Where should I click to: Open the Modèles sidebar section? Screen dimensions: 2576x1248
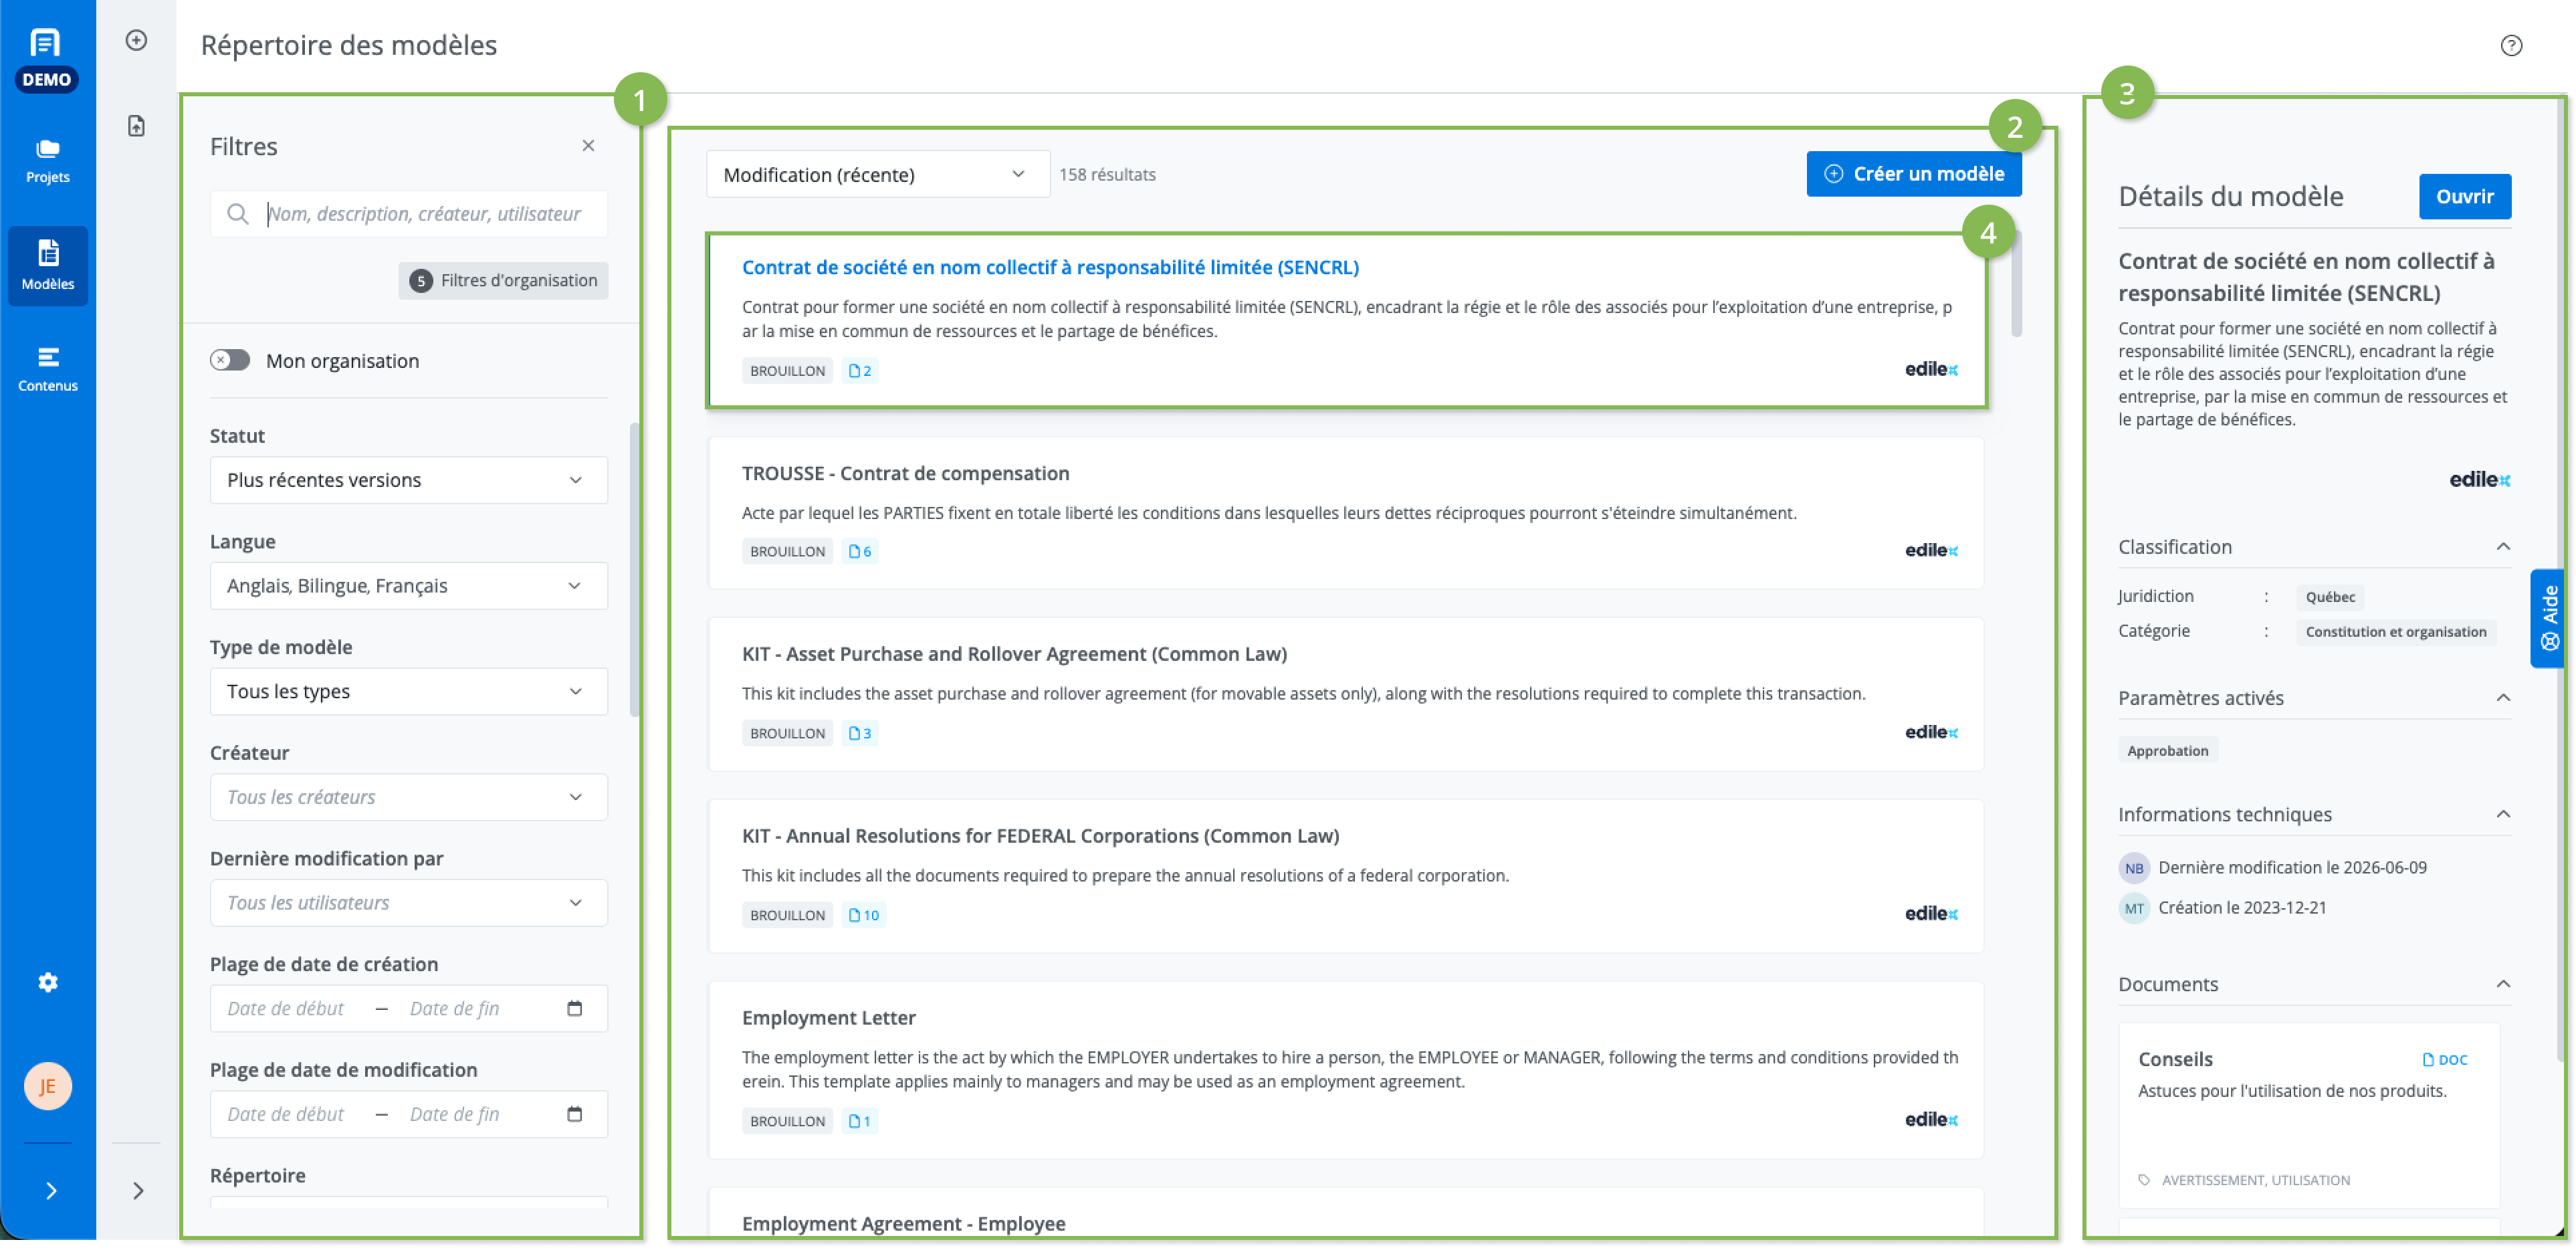(47, 265)
